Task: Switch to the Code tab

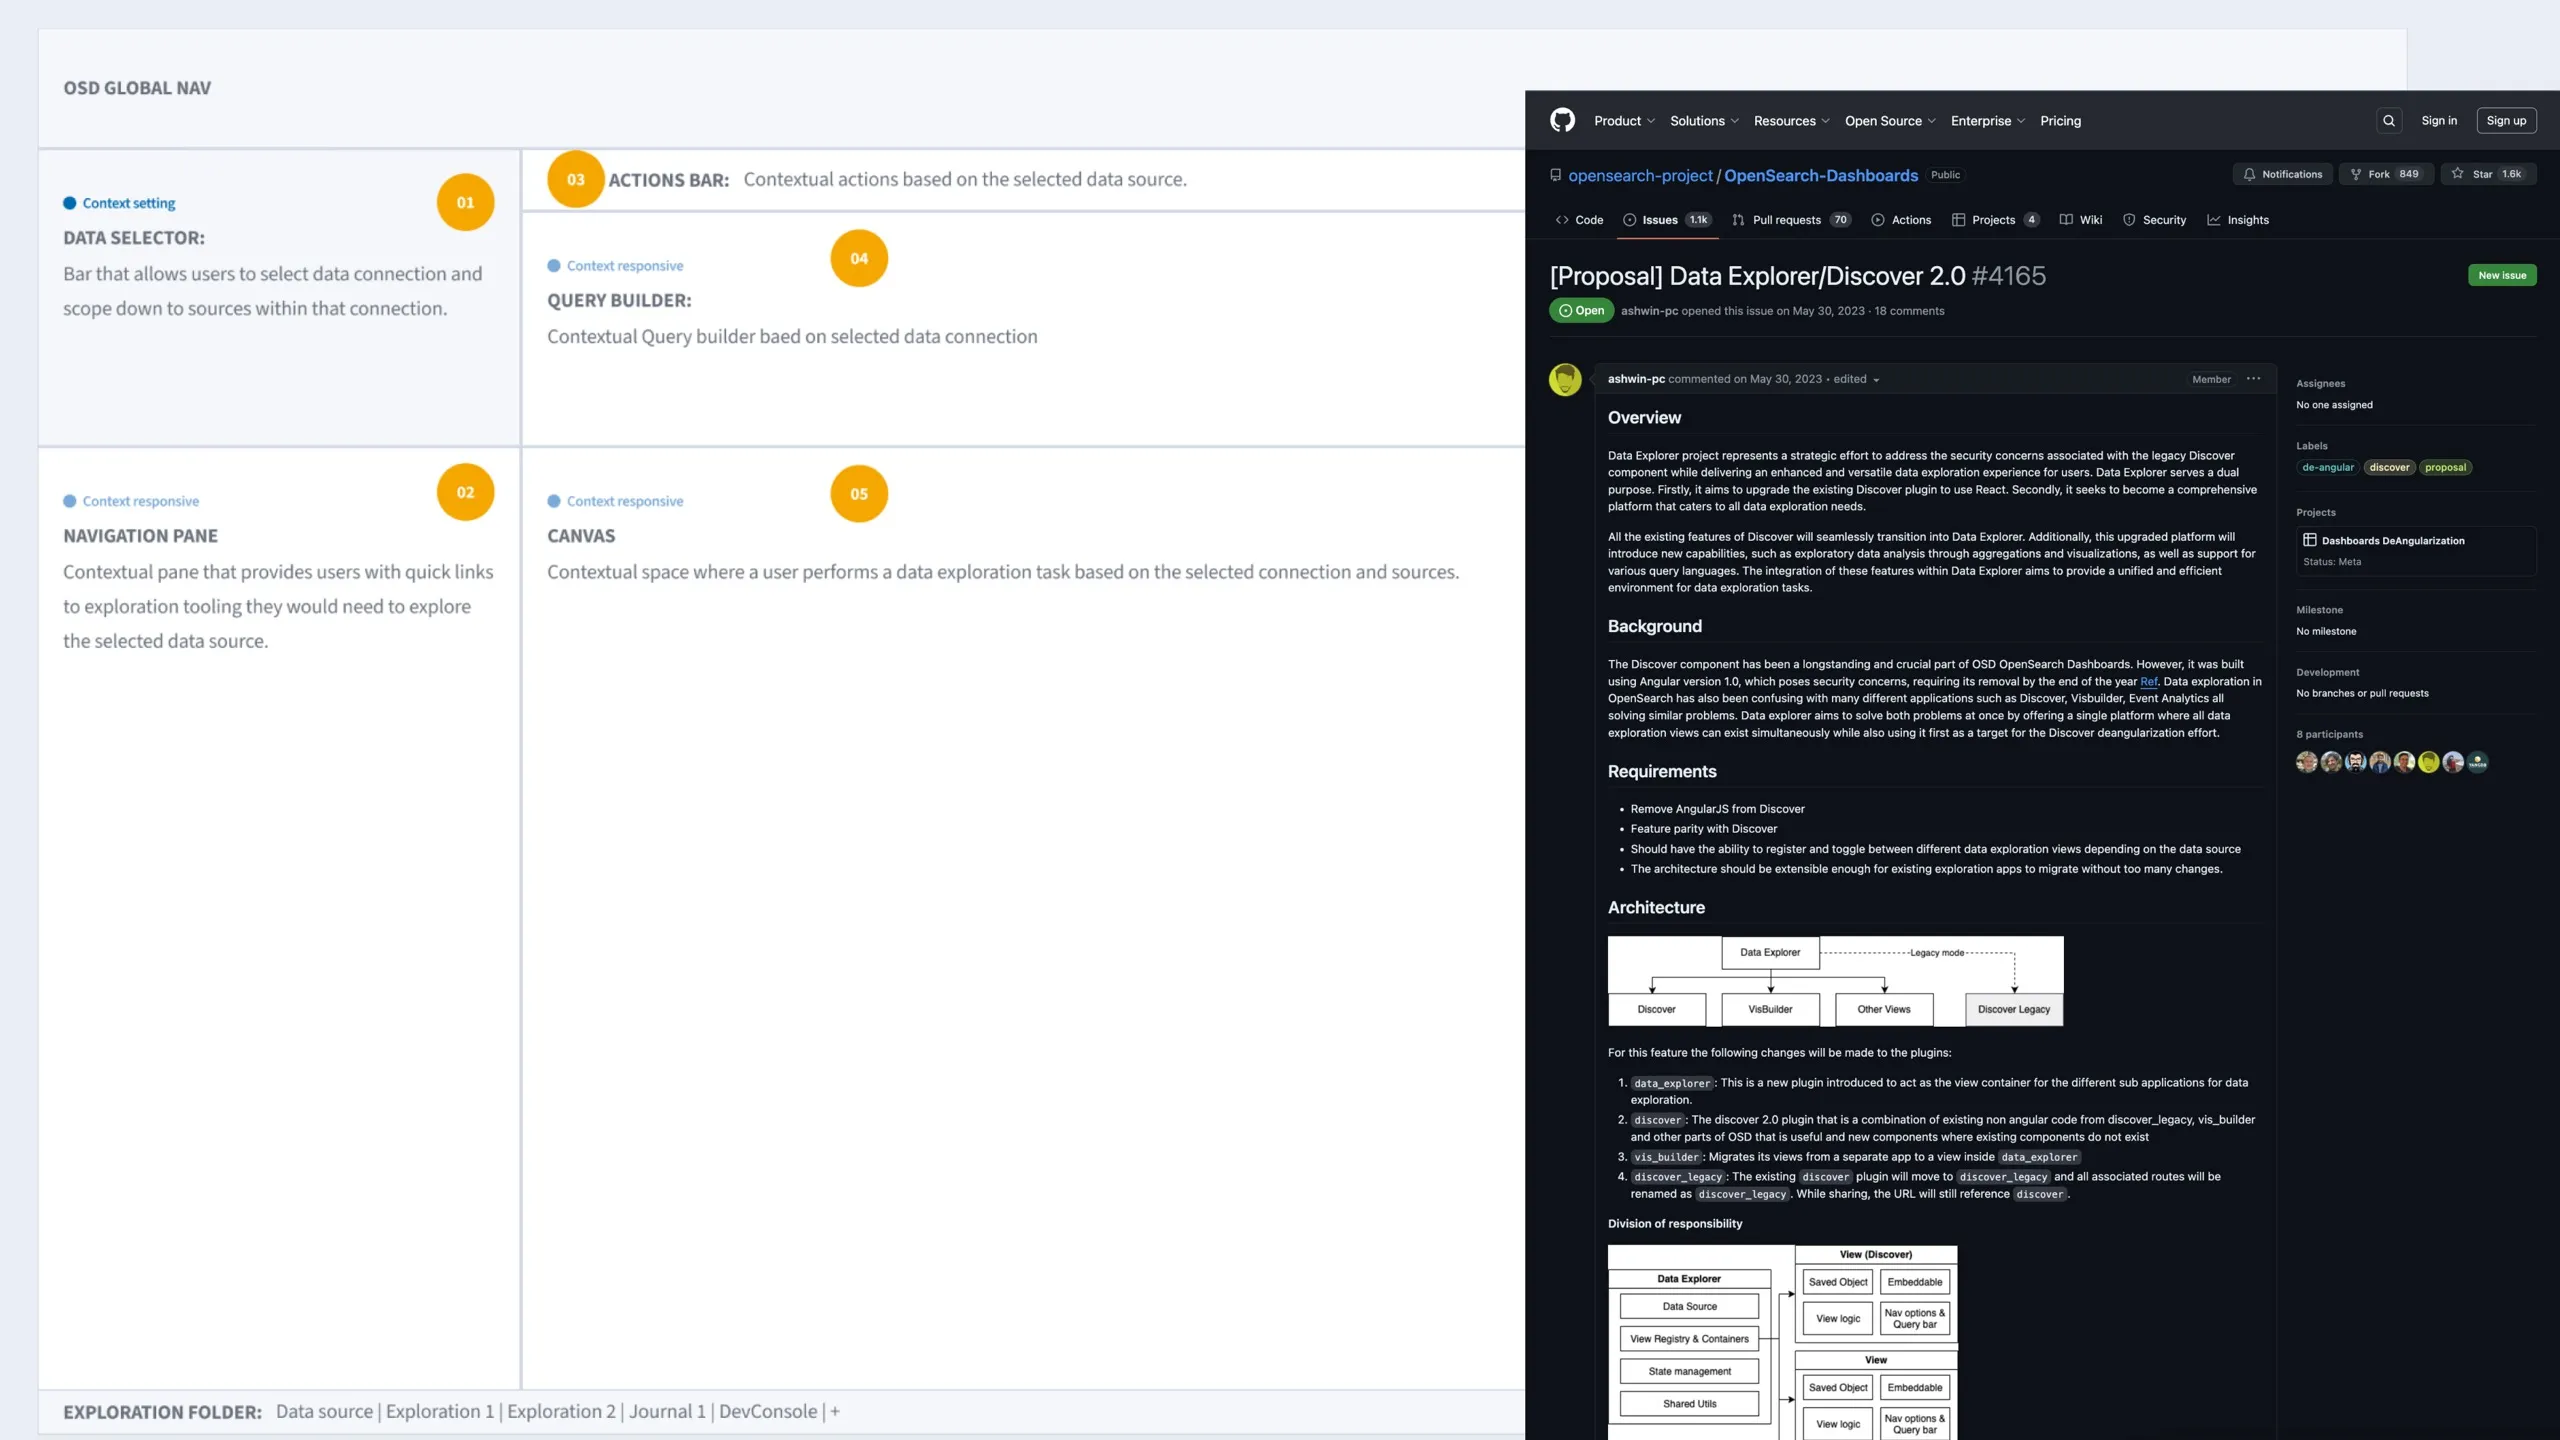Action: 1579,220
